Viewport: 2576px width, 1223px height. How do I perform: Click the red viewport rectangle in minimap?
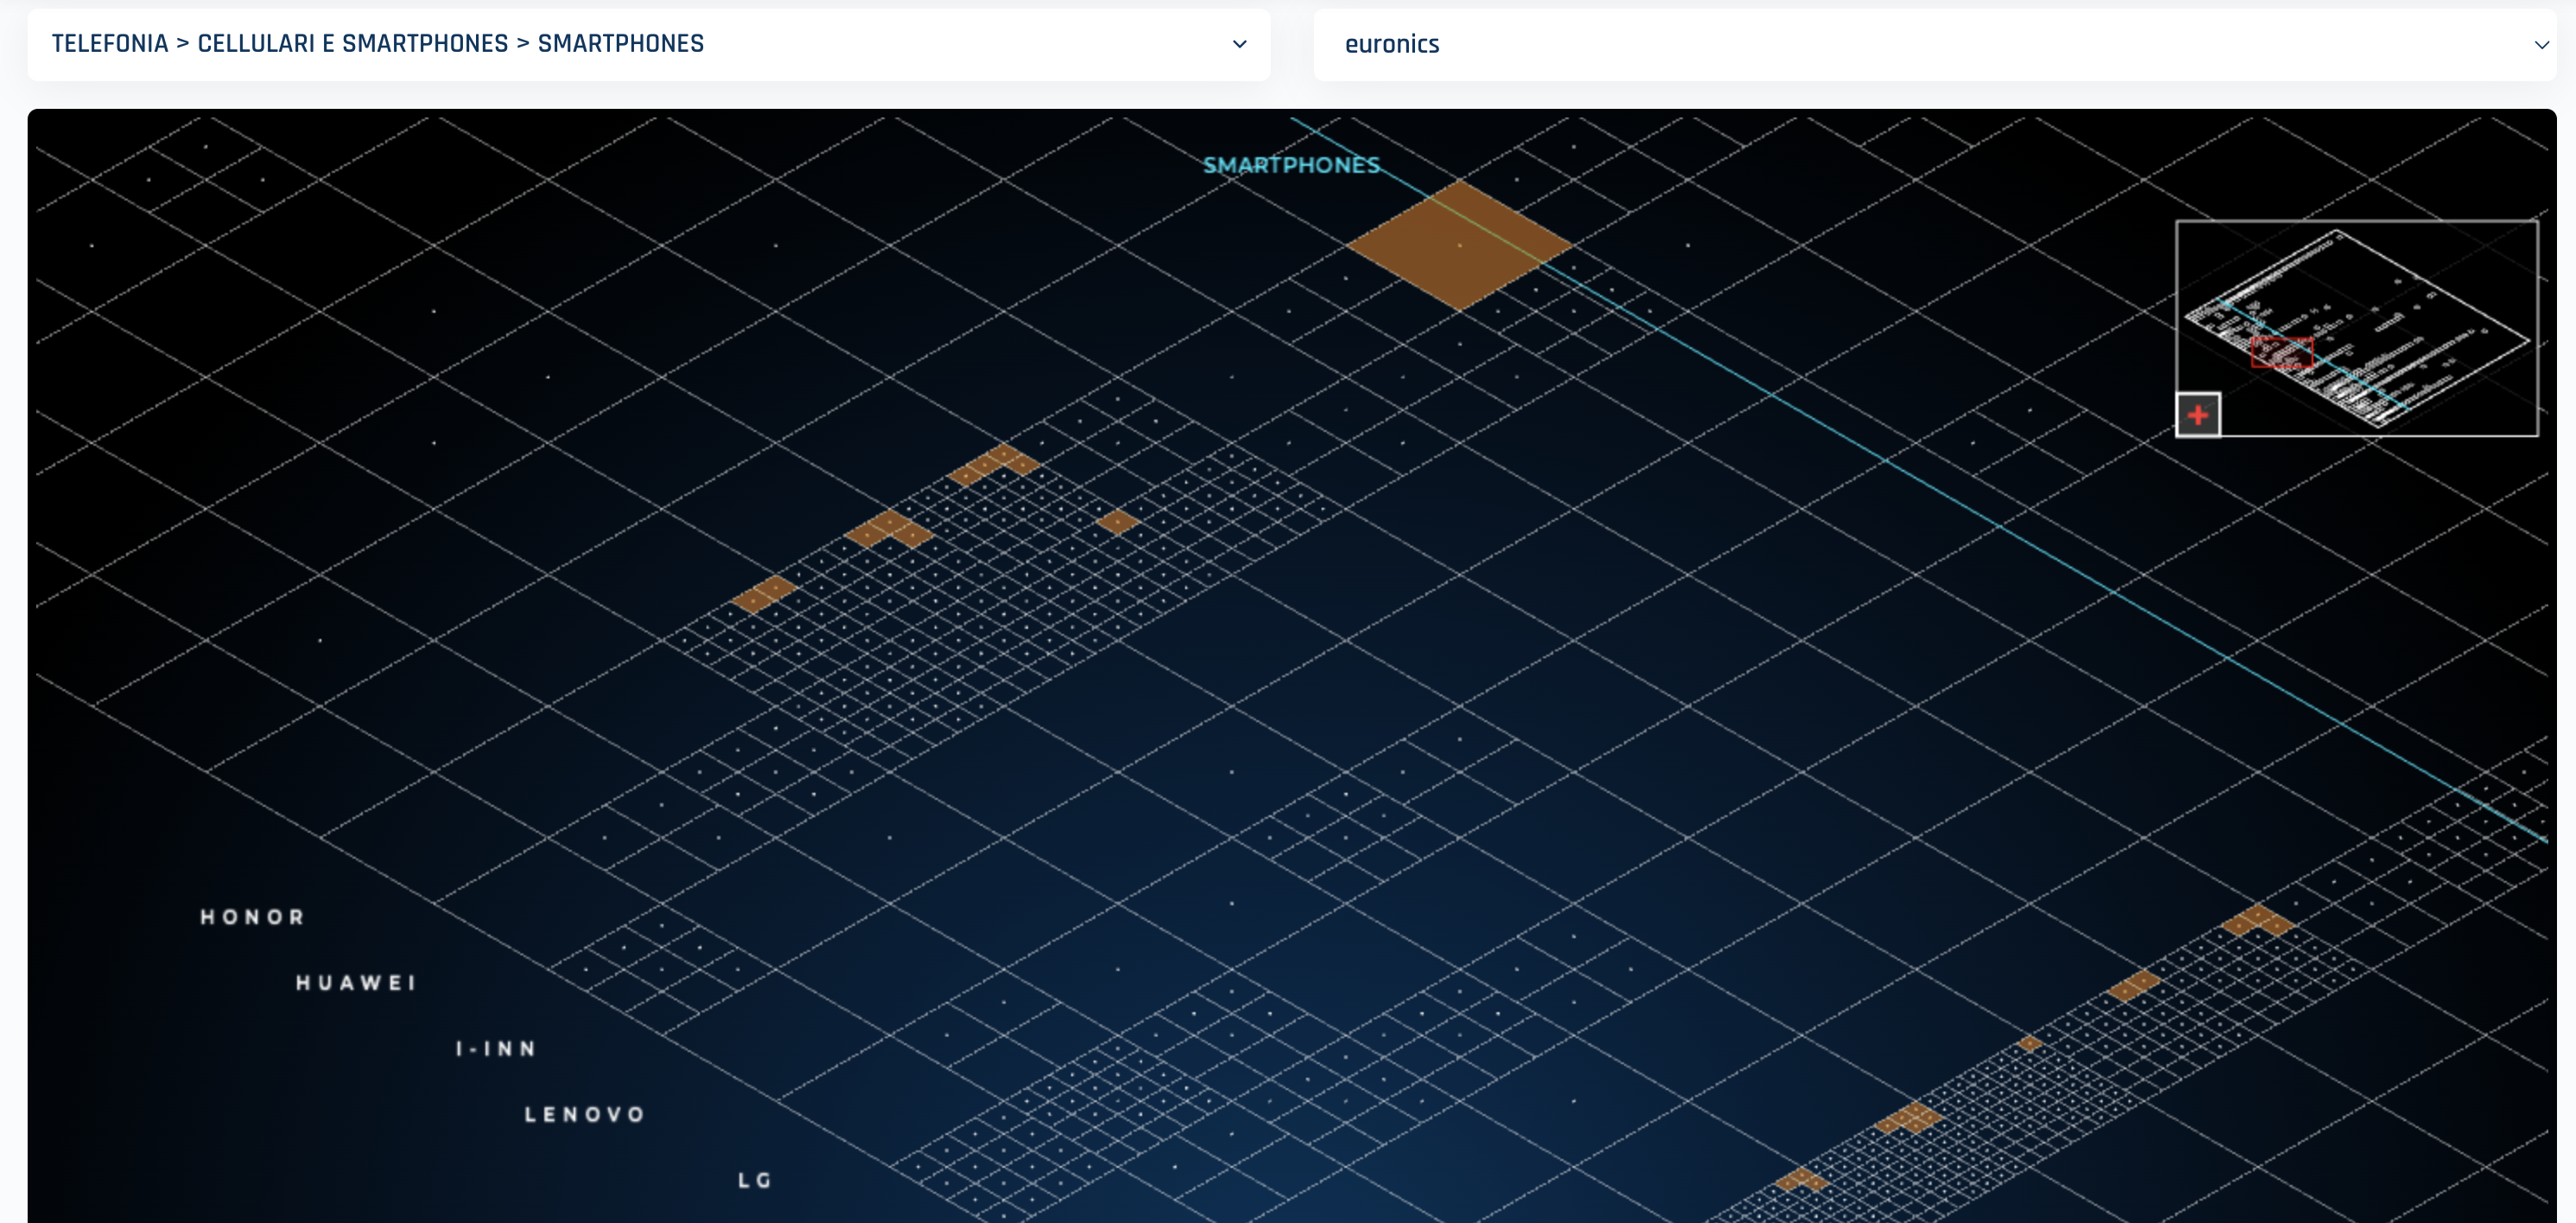[2283, 352]
